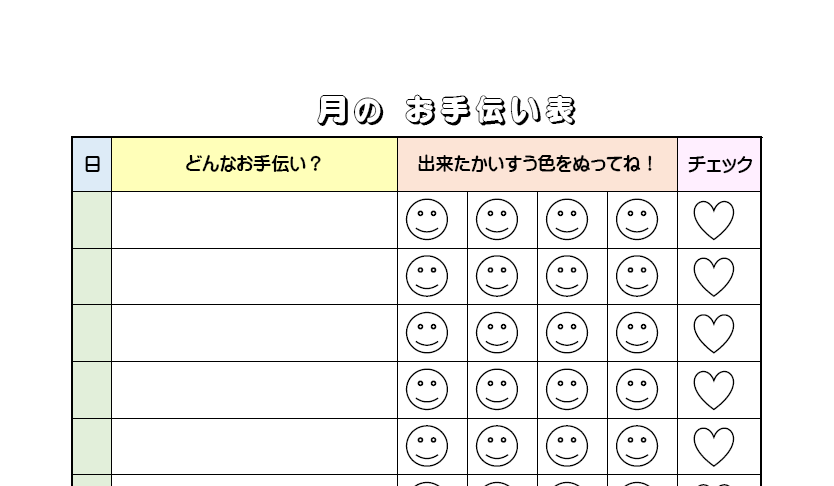Click second smiley face in third row

(497, 334)
